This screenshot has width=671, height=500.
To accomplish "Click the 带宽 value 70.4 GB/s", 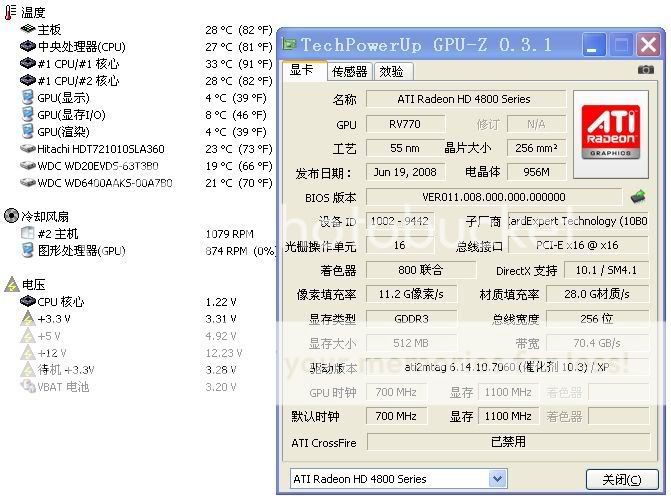I will coord(597,343).
